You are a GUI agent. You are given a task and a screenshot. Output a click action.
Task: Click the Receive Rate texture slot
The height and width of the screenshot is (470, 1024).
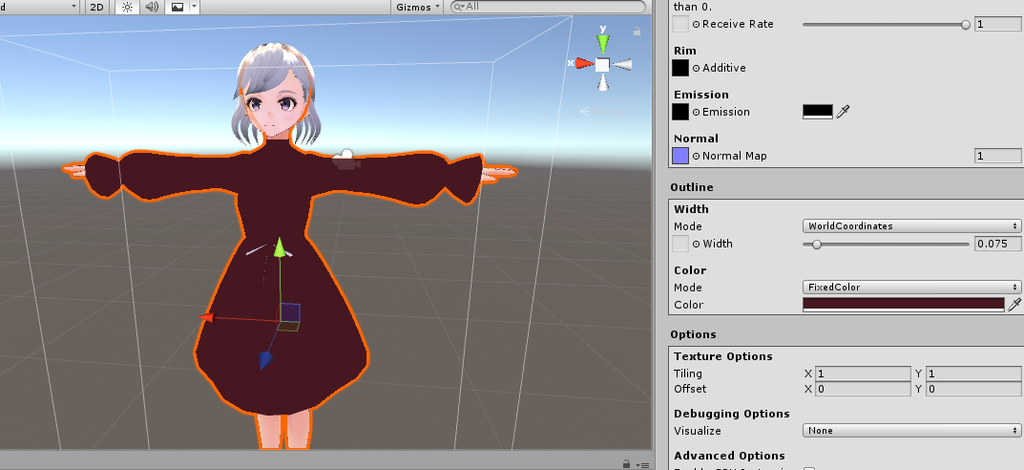pos(680,24)
